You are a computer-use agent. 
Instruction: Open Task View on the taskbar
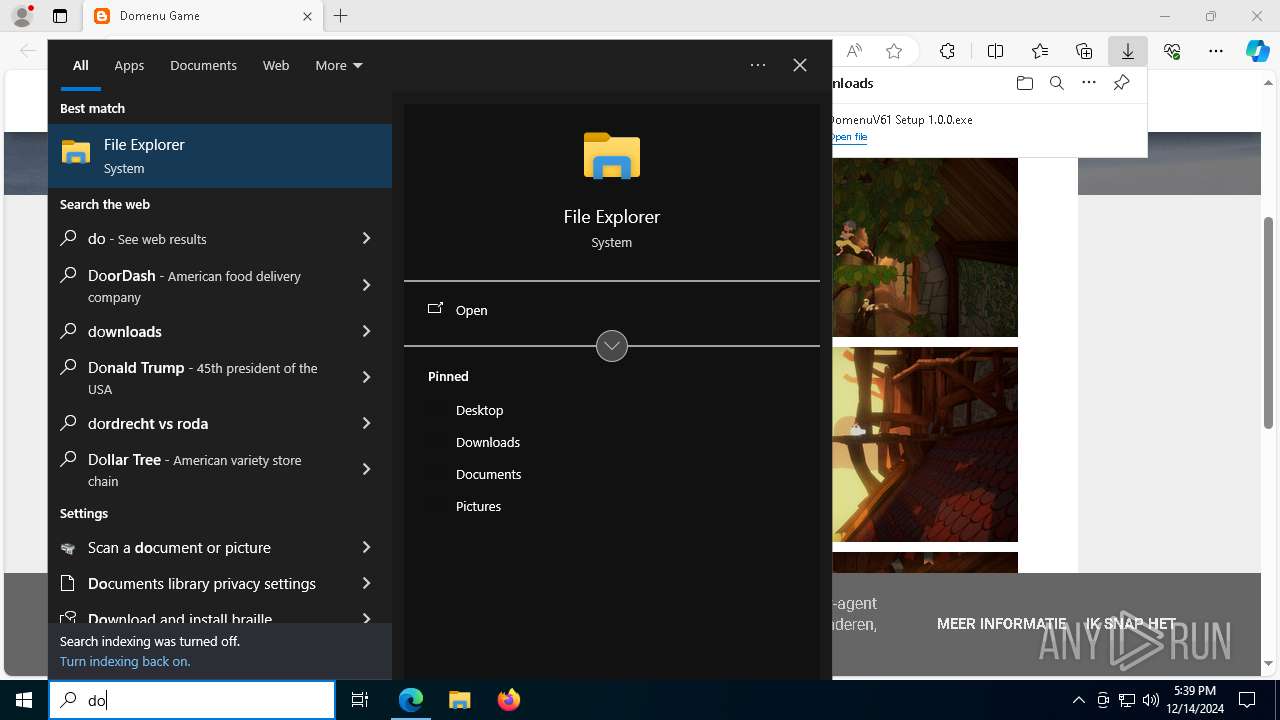click(360, 700)
